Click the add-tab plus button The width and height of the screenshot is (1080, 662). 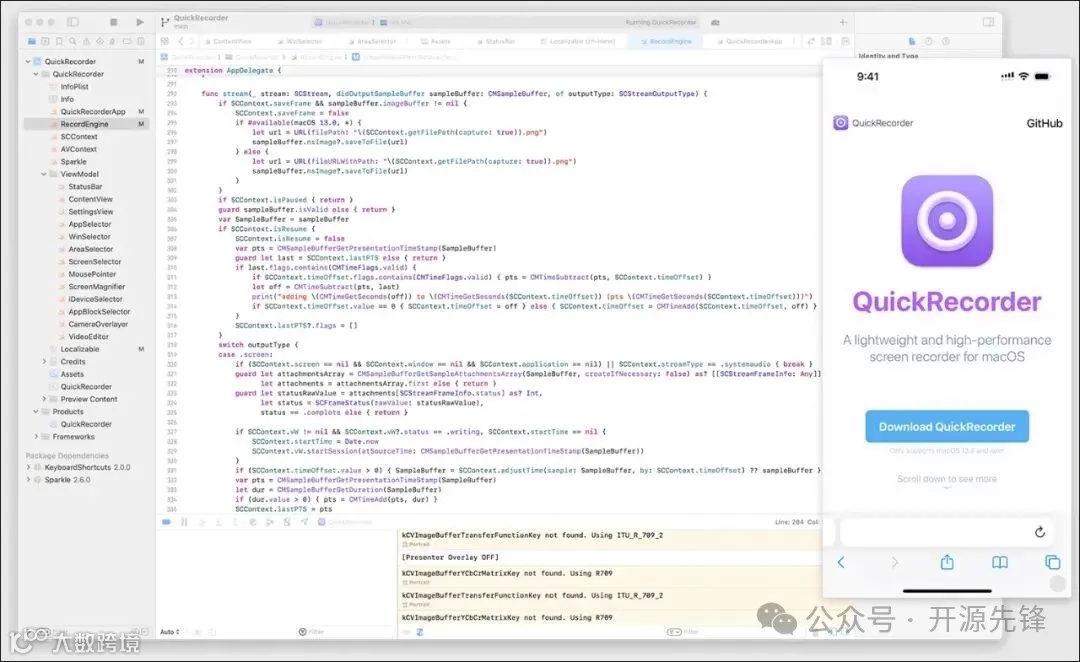click(x=842, y=22)
